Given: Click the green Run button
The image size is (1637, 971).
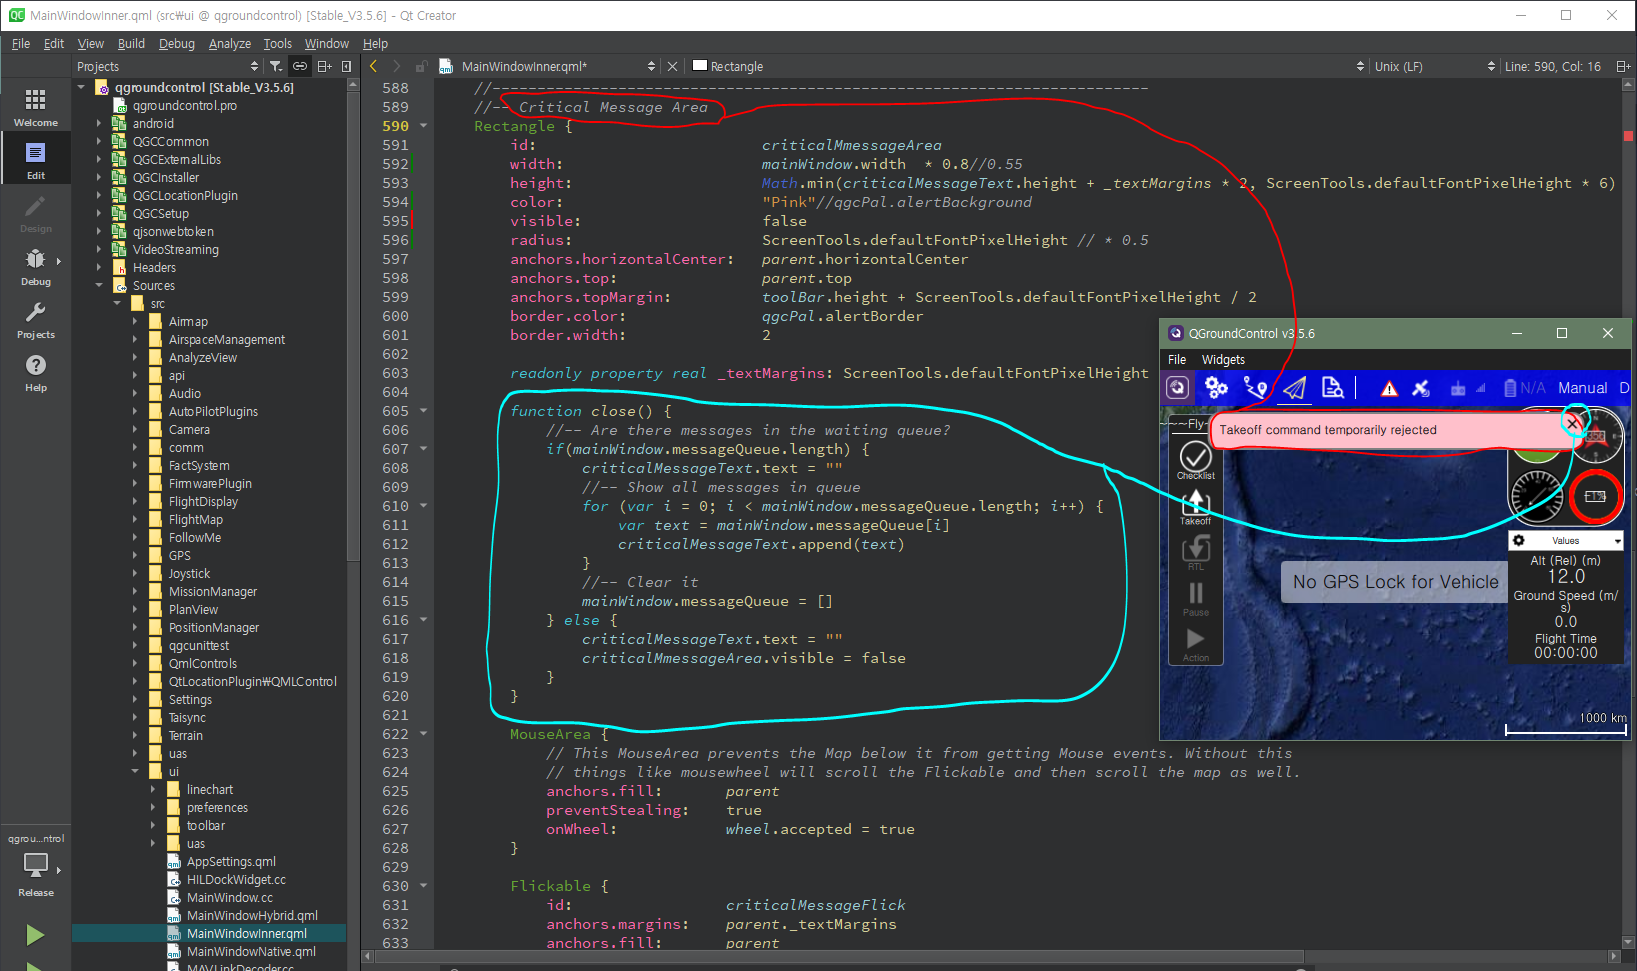Looking at the screenshot, I should tap(35, 935).
